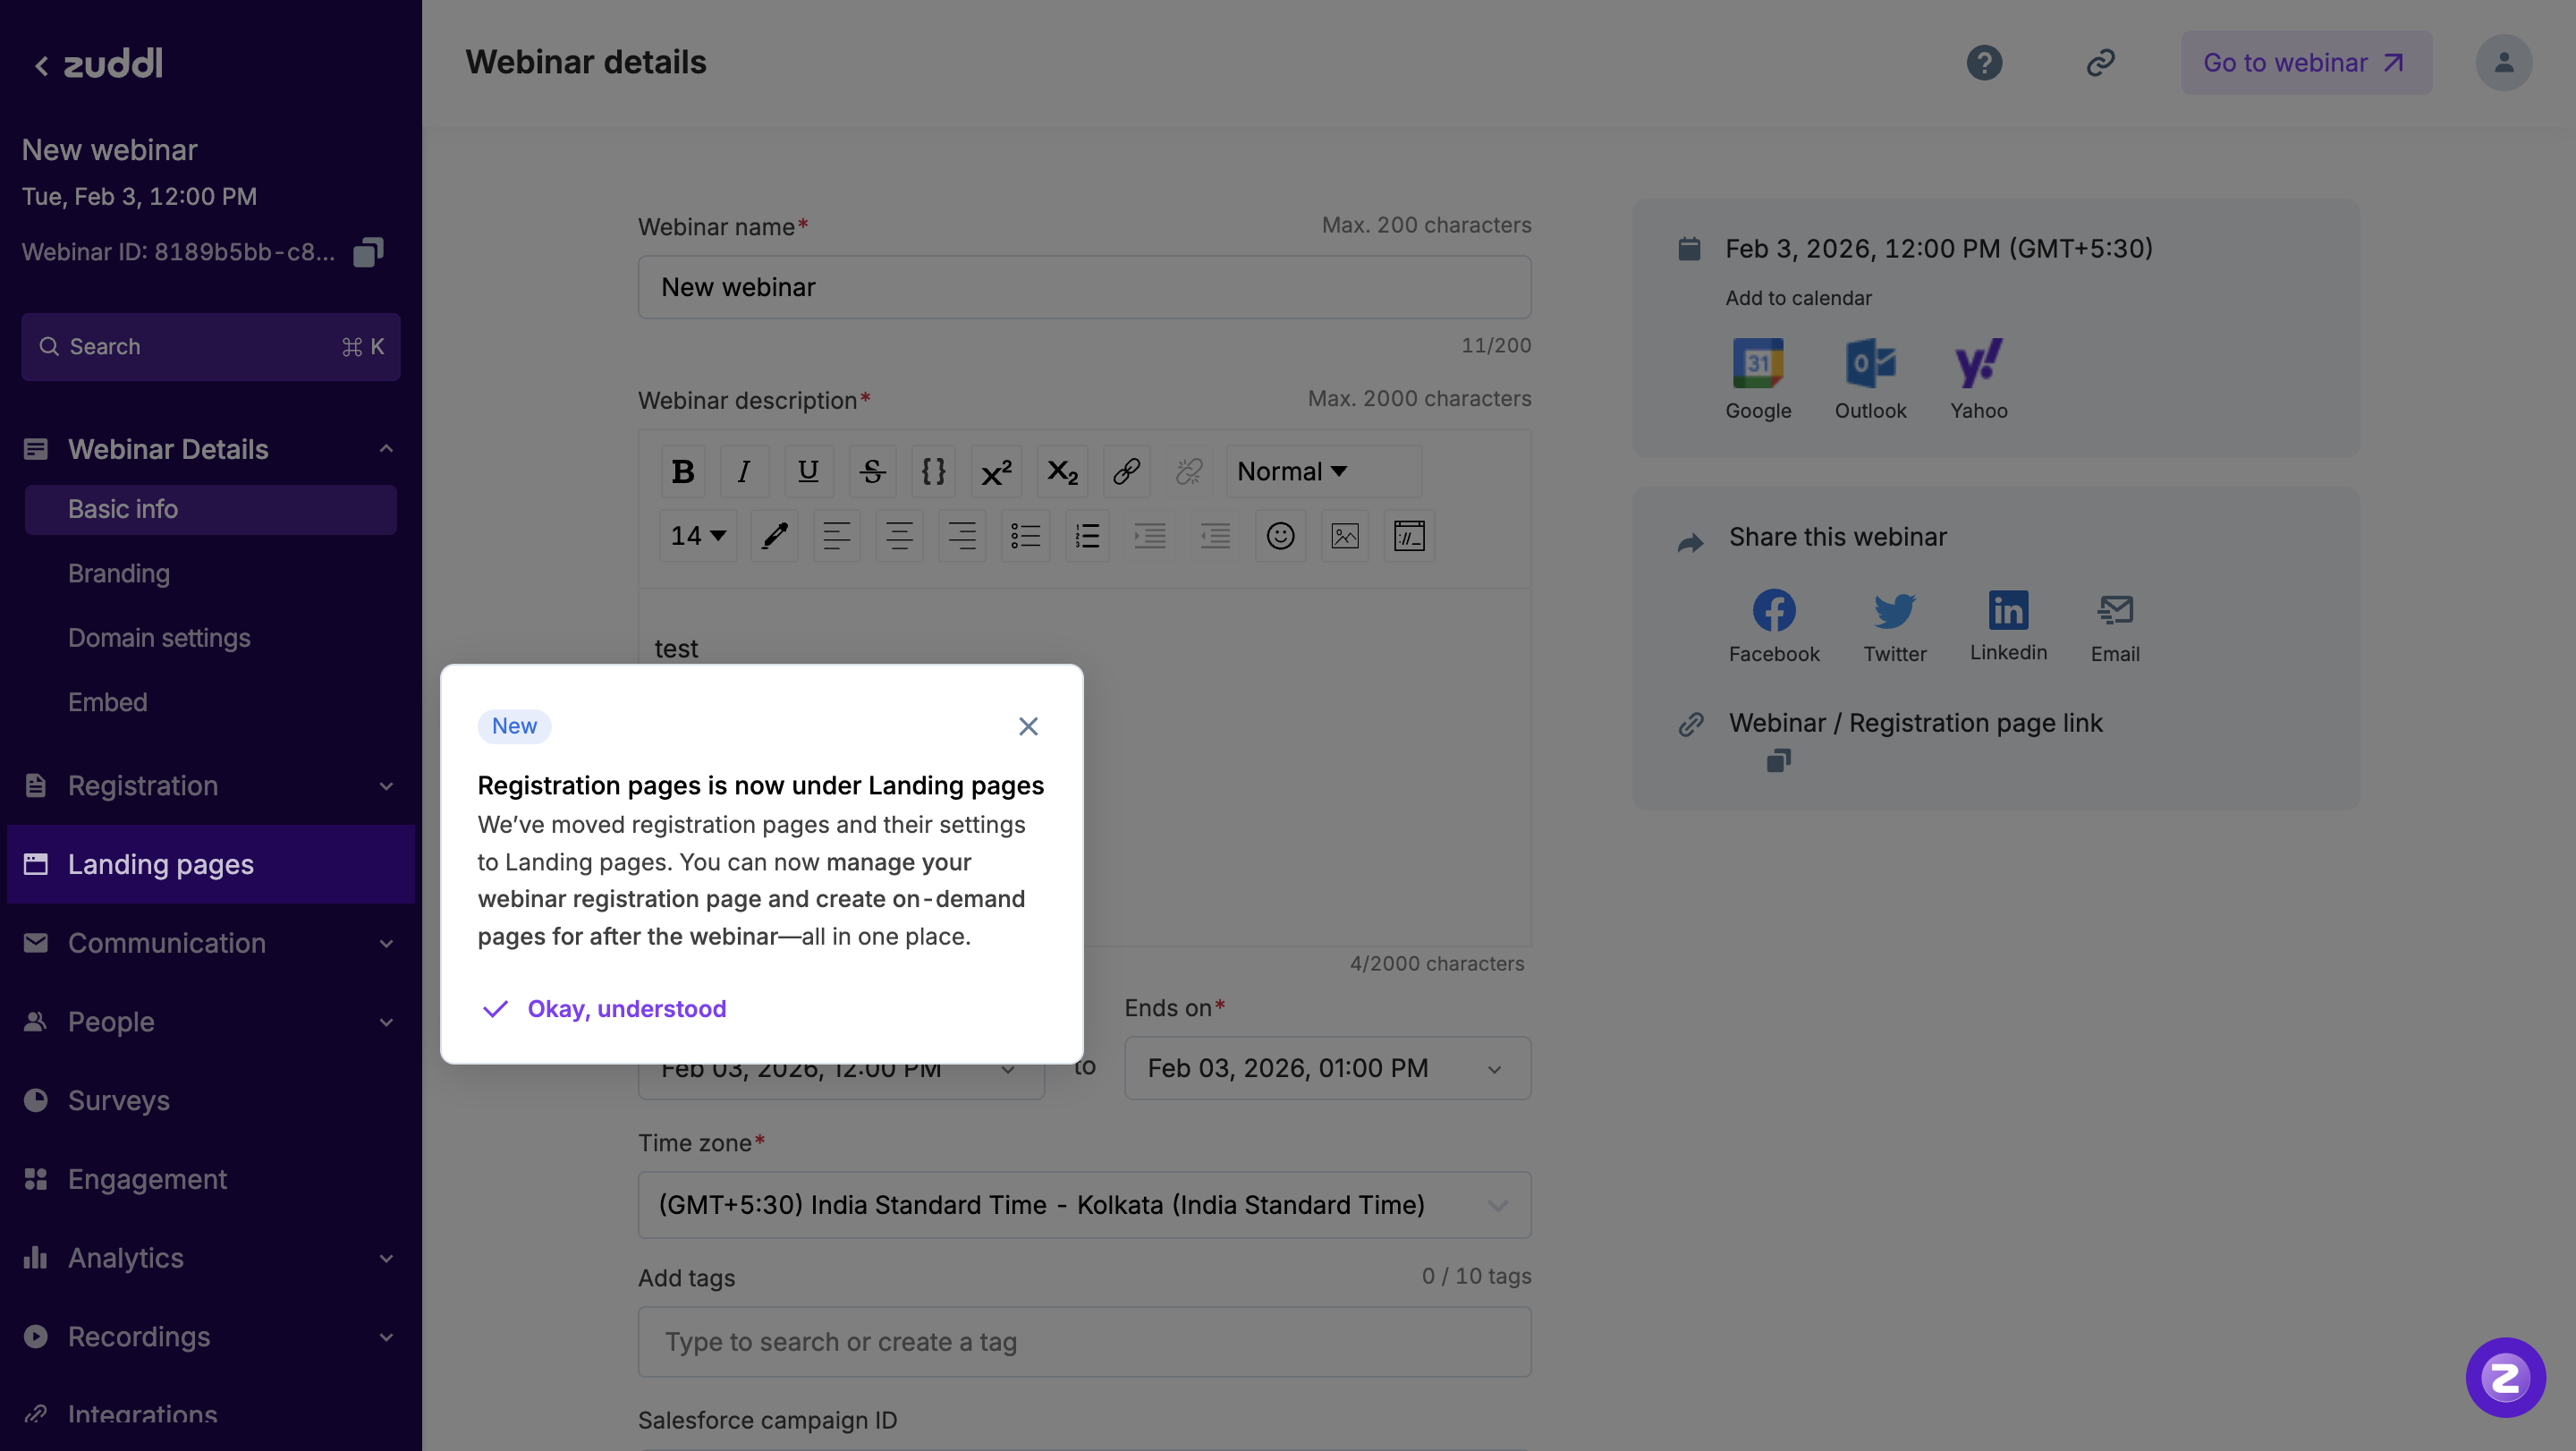
Task: Insert an emoji via smiley icon
Action: click(1280, 536)
